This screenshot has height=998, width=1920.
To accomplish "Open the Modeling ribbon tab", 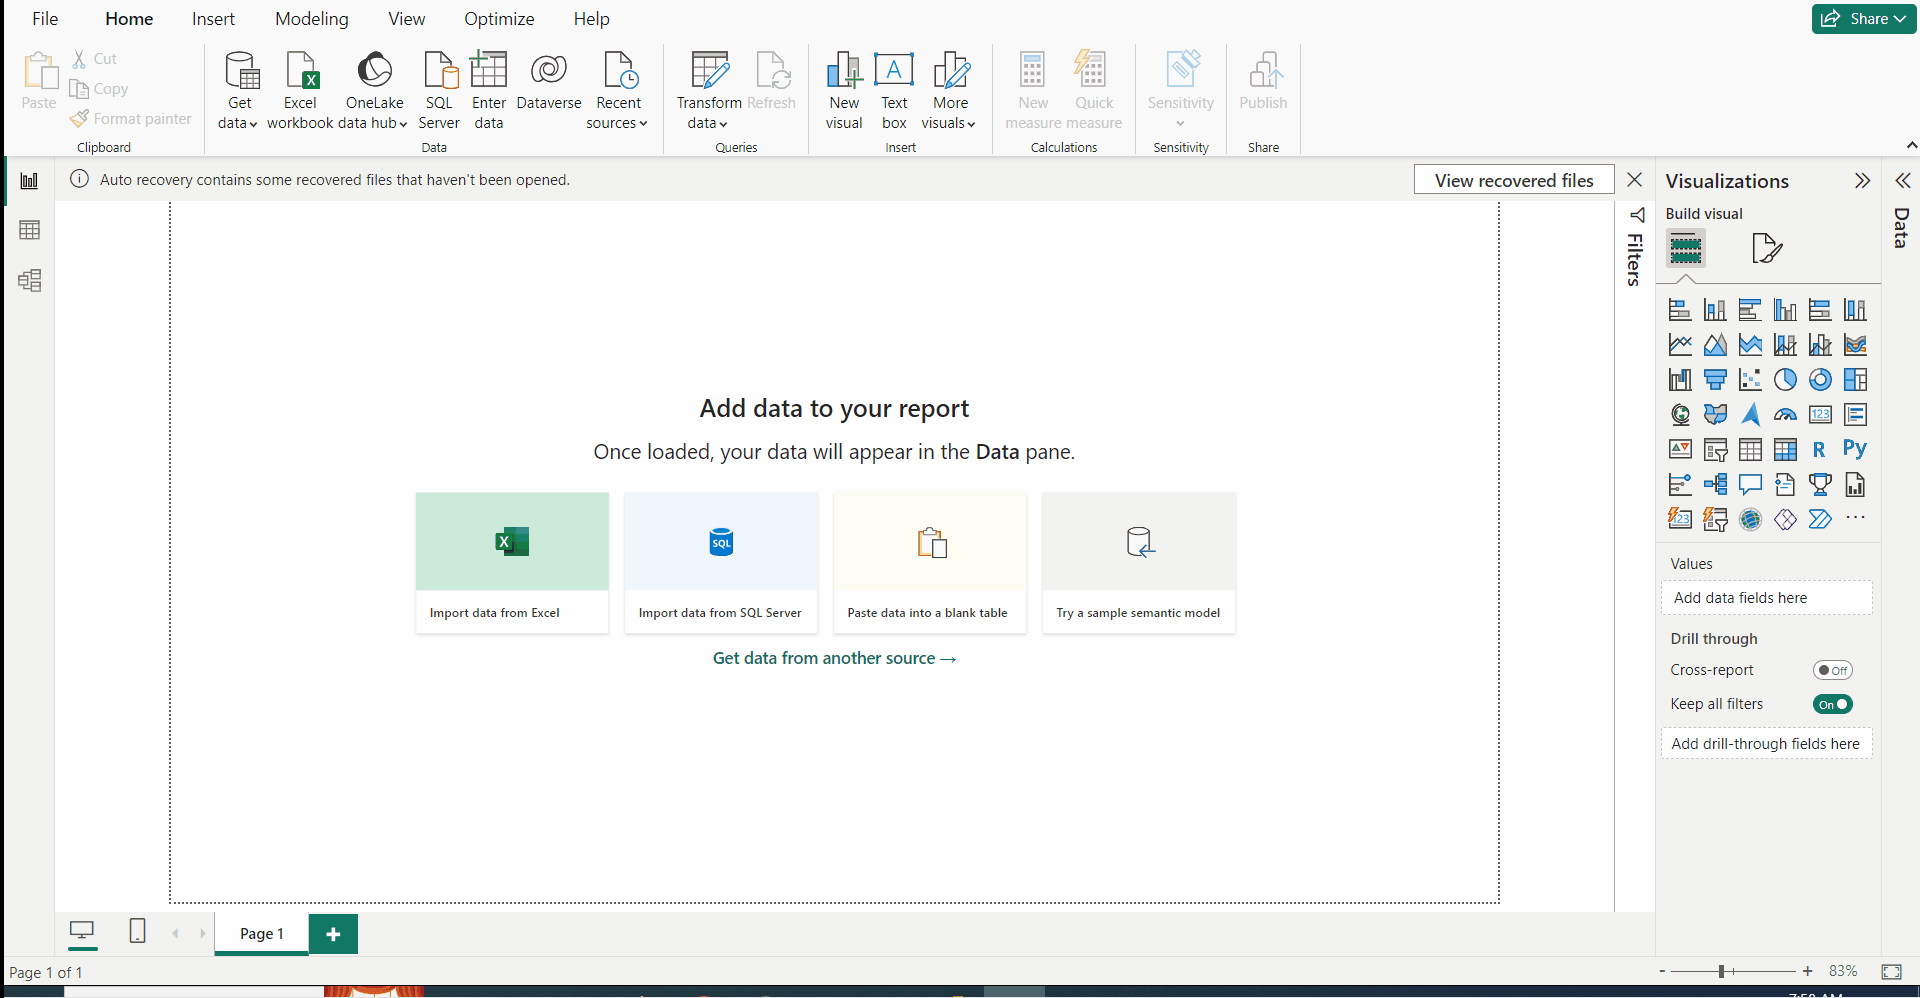I will (312, 19).
